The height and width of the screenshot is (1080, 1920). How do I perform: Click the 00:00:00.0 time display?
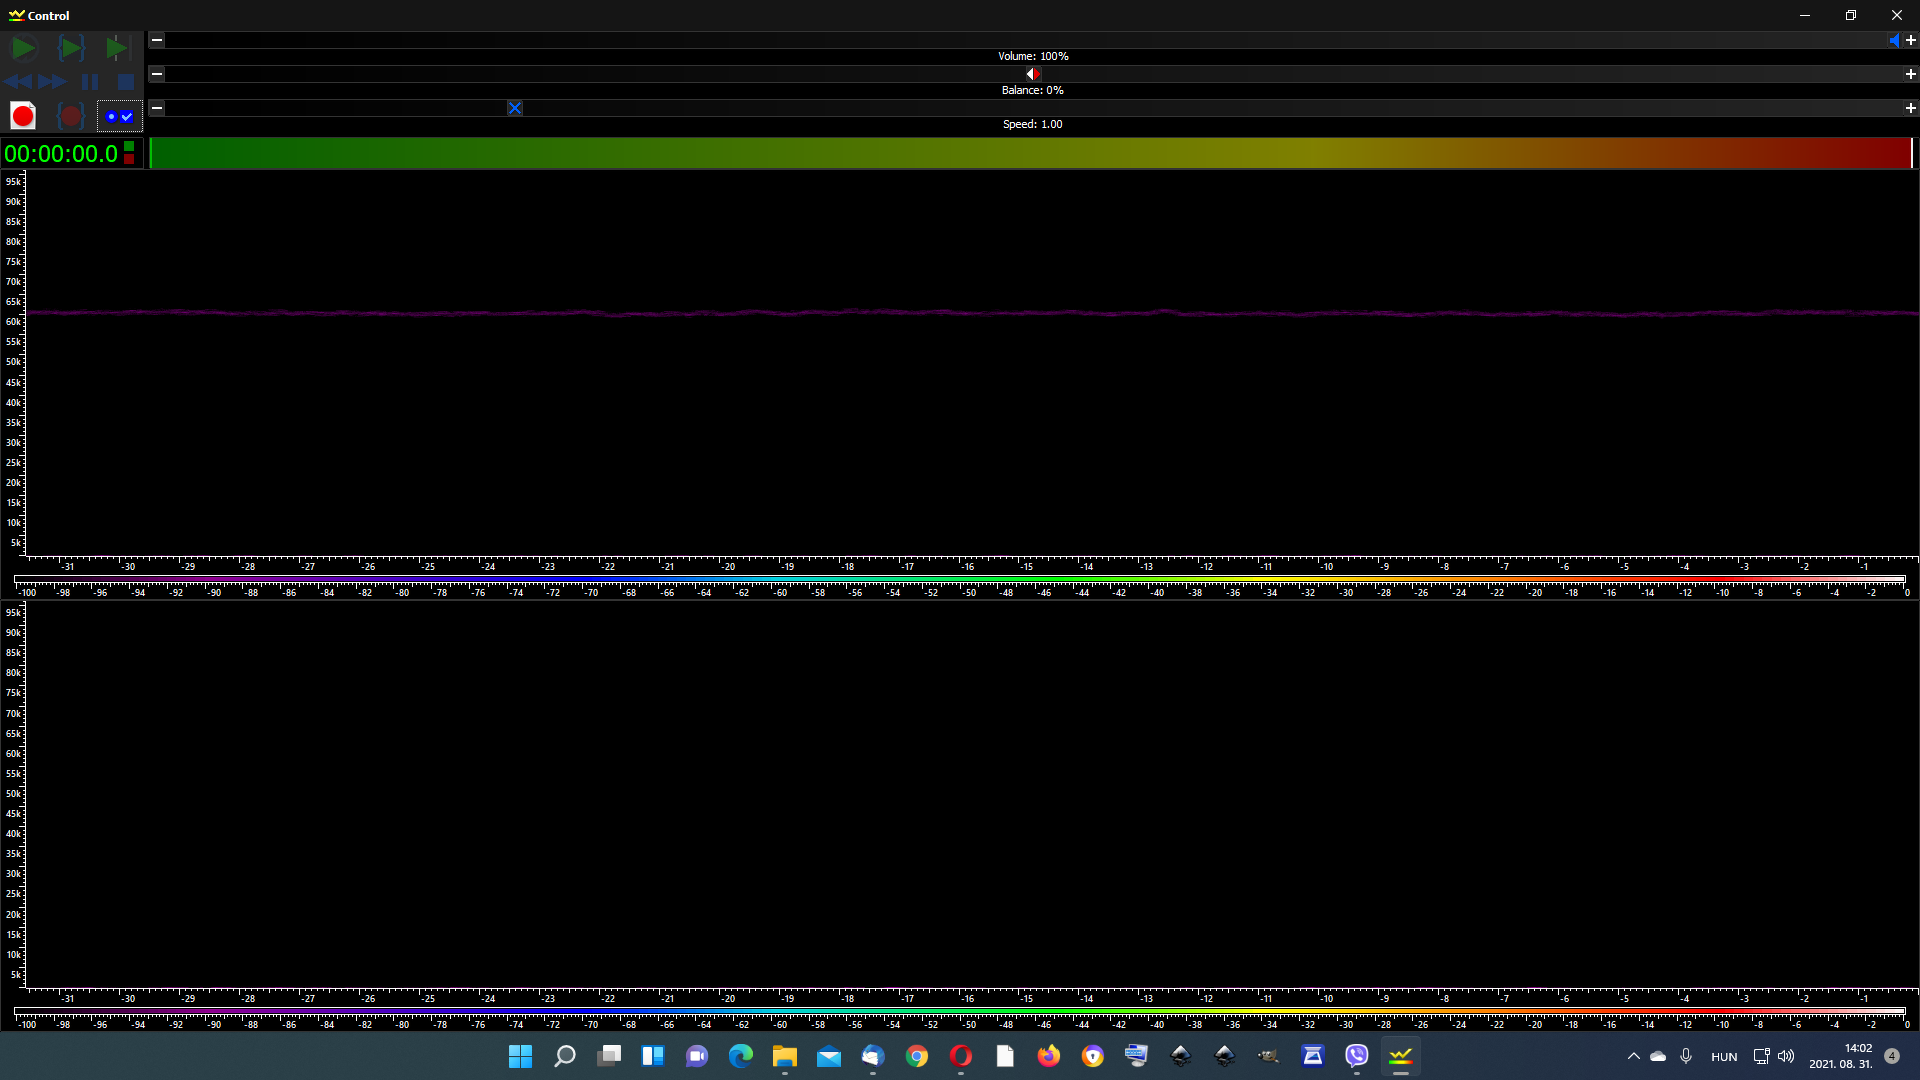click(x=61, y=154)
